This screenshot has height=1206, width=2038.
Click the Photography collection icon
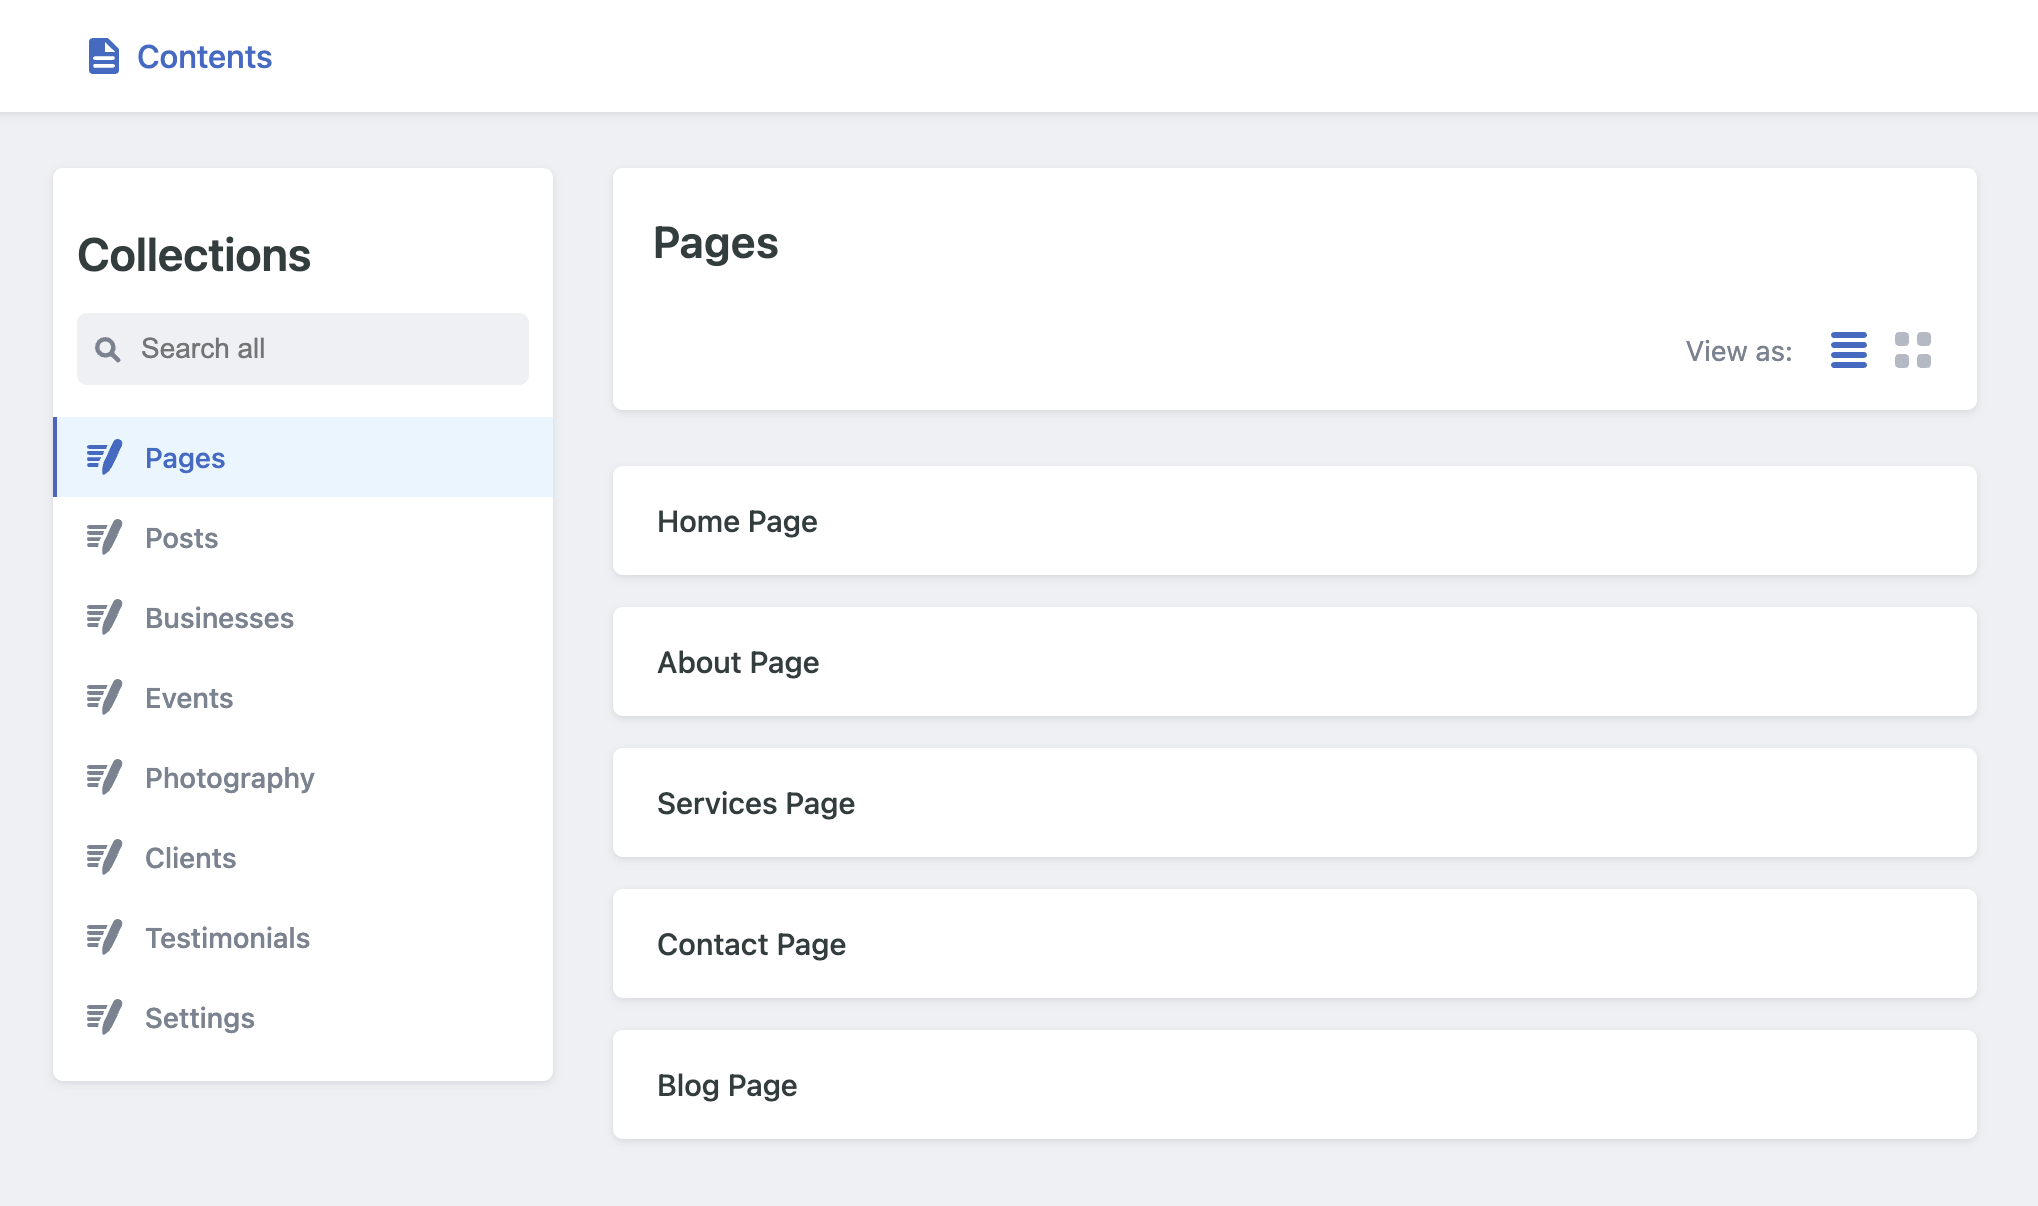104,777
